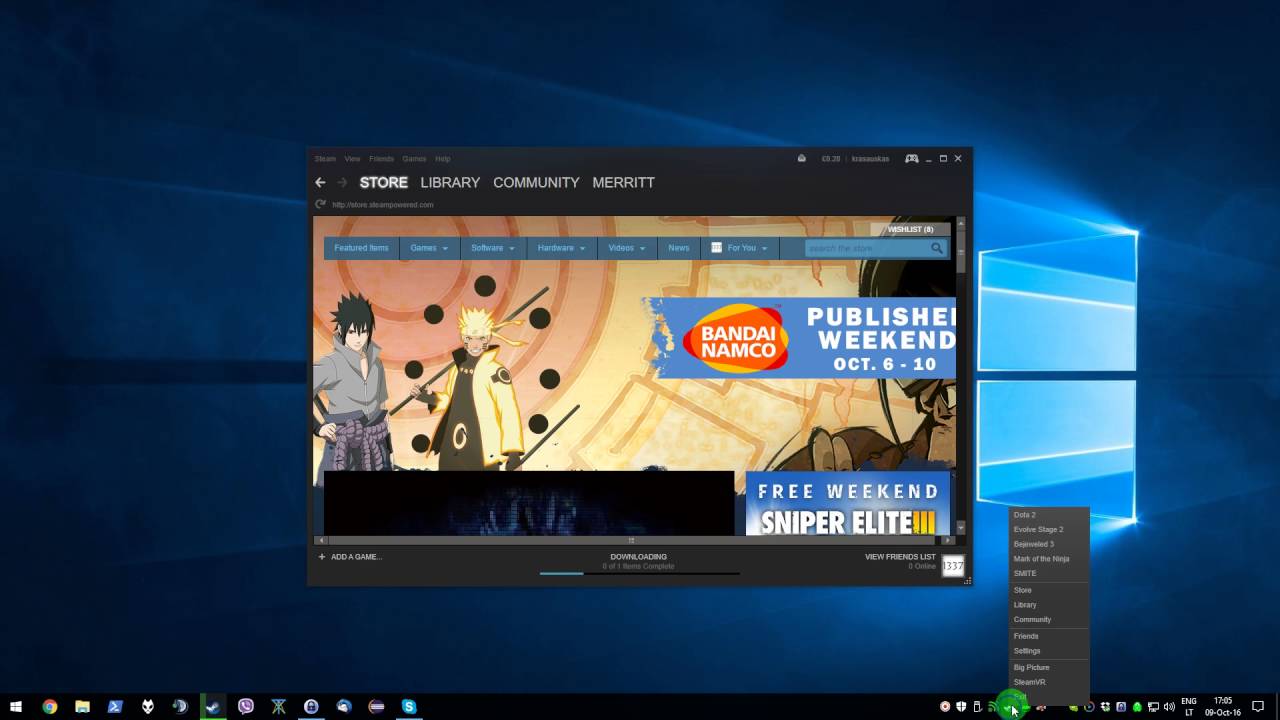Click VIEW FRIENDS LIST

pyautogui.click(x=900, y=556)
